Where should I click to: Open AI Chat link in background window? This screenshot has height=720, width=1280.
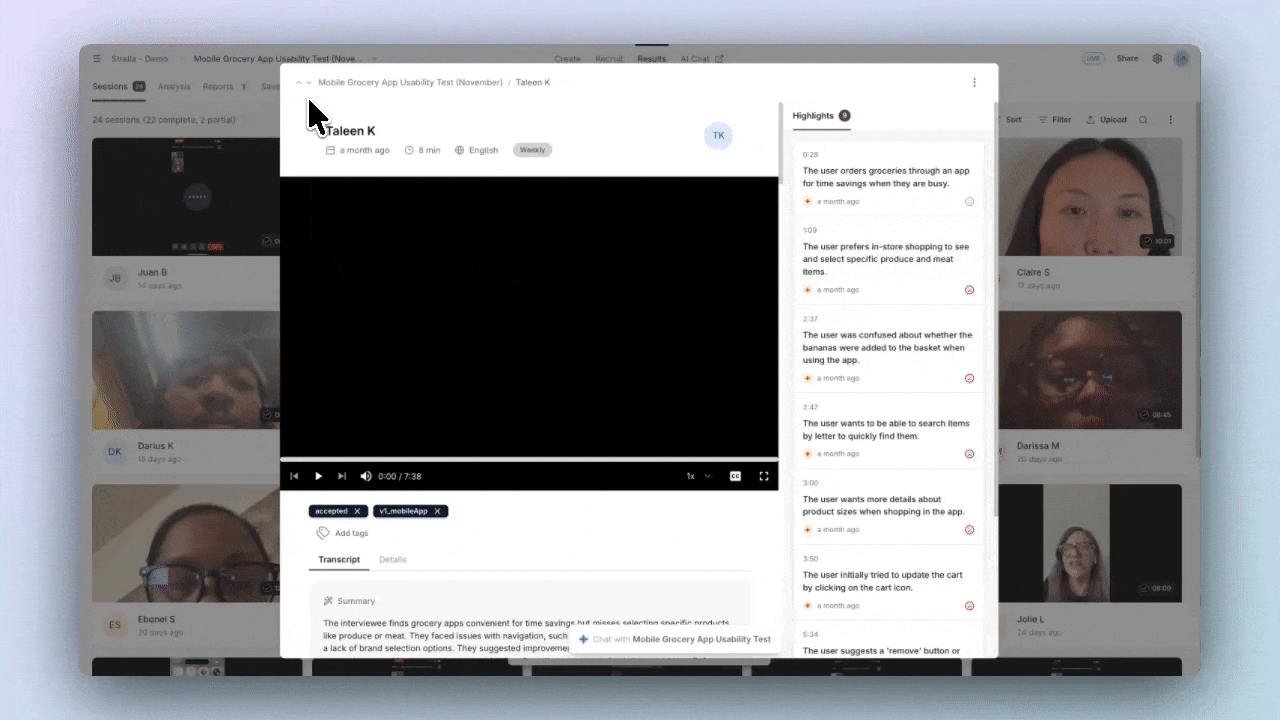702,59
